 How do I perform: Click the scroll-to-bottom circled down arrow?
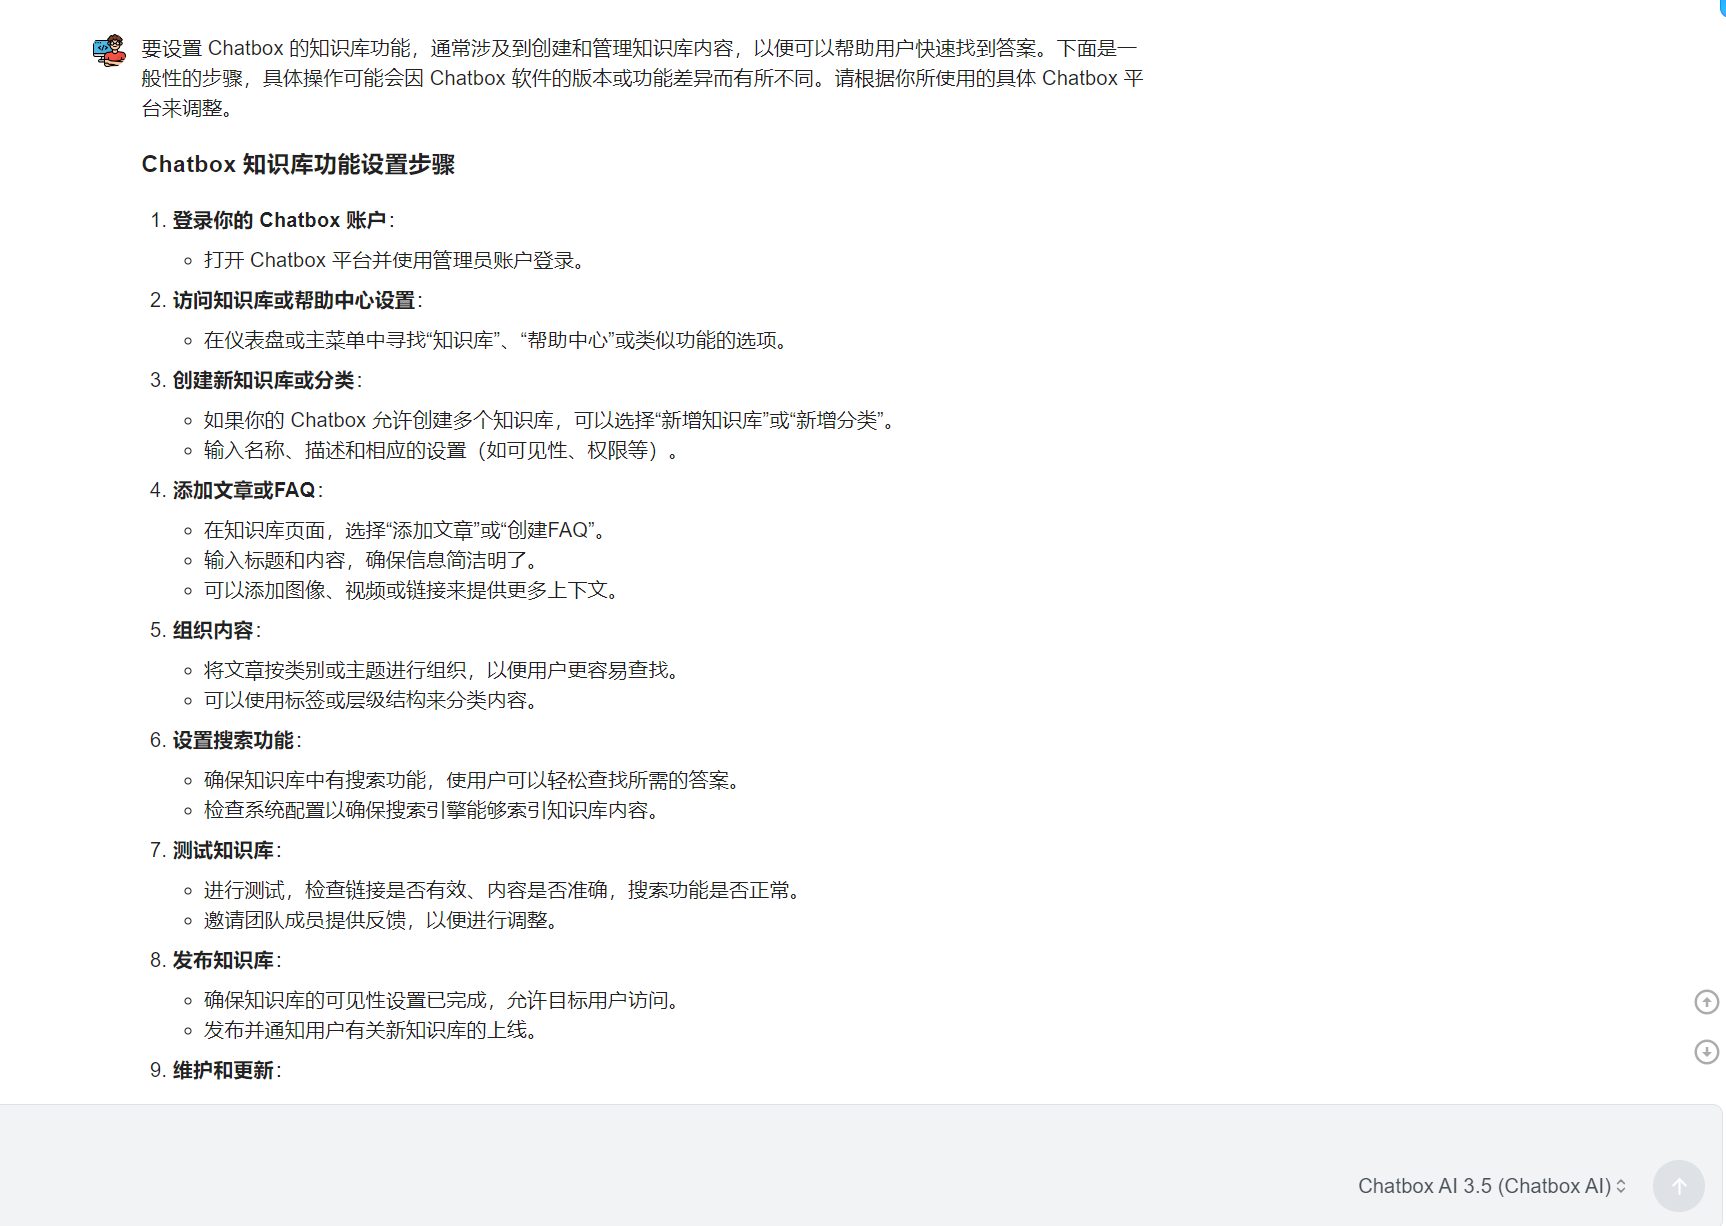tap(1706, 1052)
